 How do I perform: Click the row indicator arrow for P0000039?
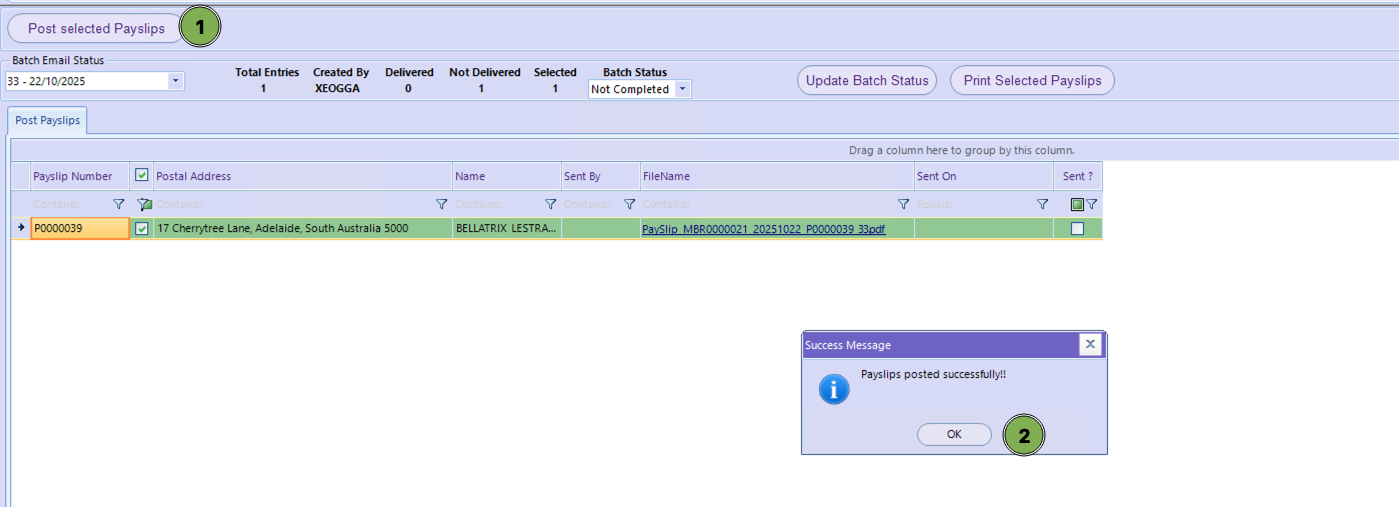21,229
